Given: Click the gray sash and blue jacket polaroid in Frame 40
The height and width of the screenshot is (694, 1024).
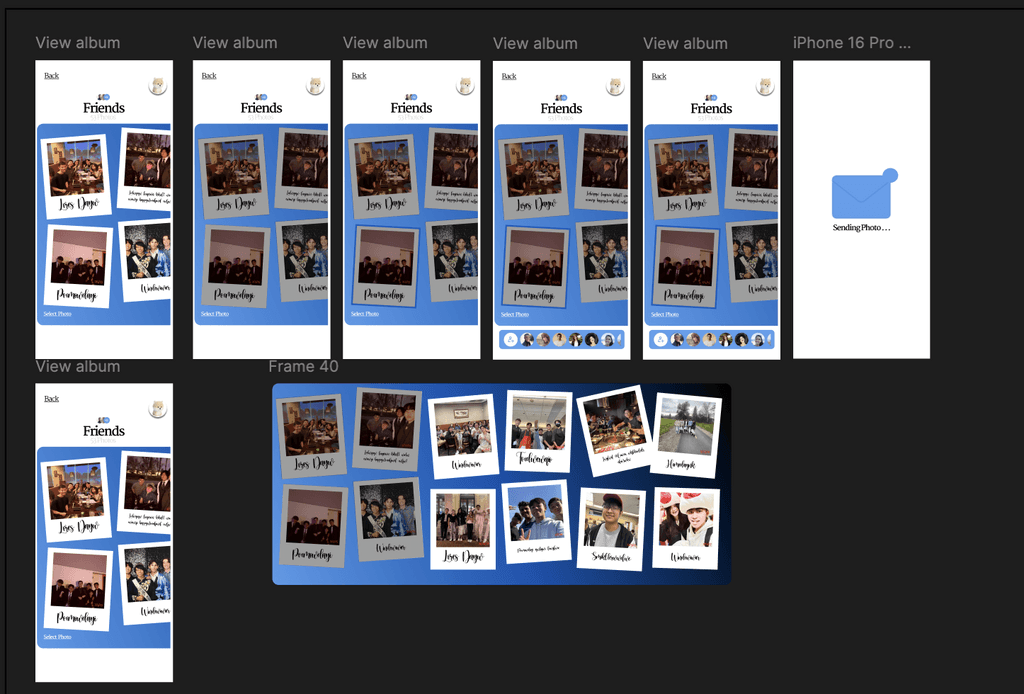Looking at the screenshot, I should click(x=390, y=519).
